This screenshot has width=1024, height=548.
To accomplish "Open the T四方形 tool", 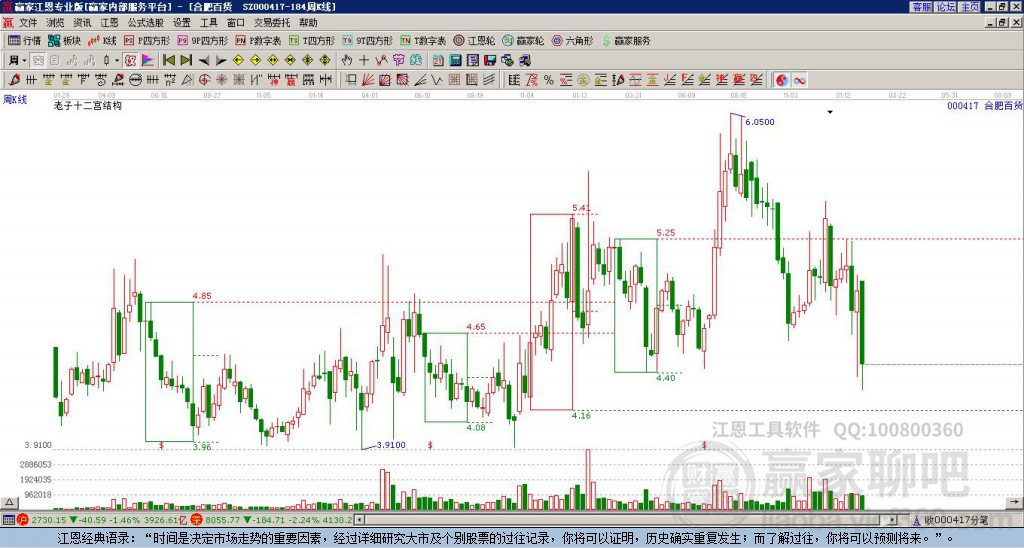I will click(312, 40).
